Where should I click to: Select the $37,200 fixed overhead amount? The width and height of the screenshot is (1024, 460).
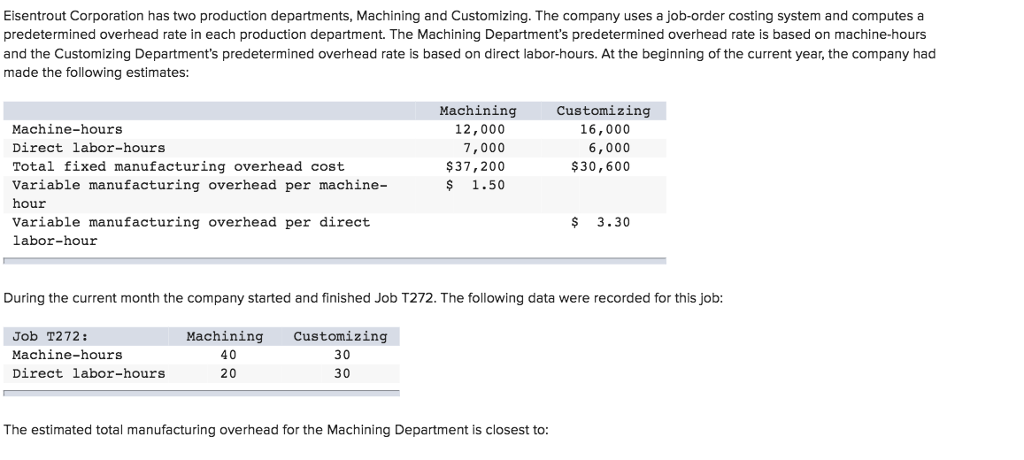click(x=480, y=166)
